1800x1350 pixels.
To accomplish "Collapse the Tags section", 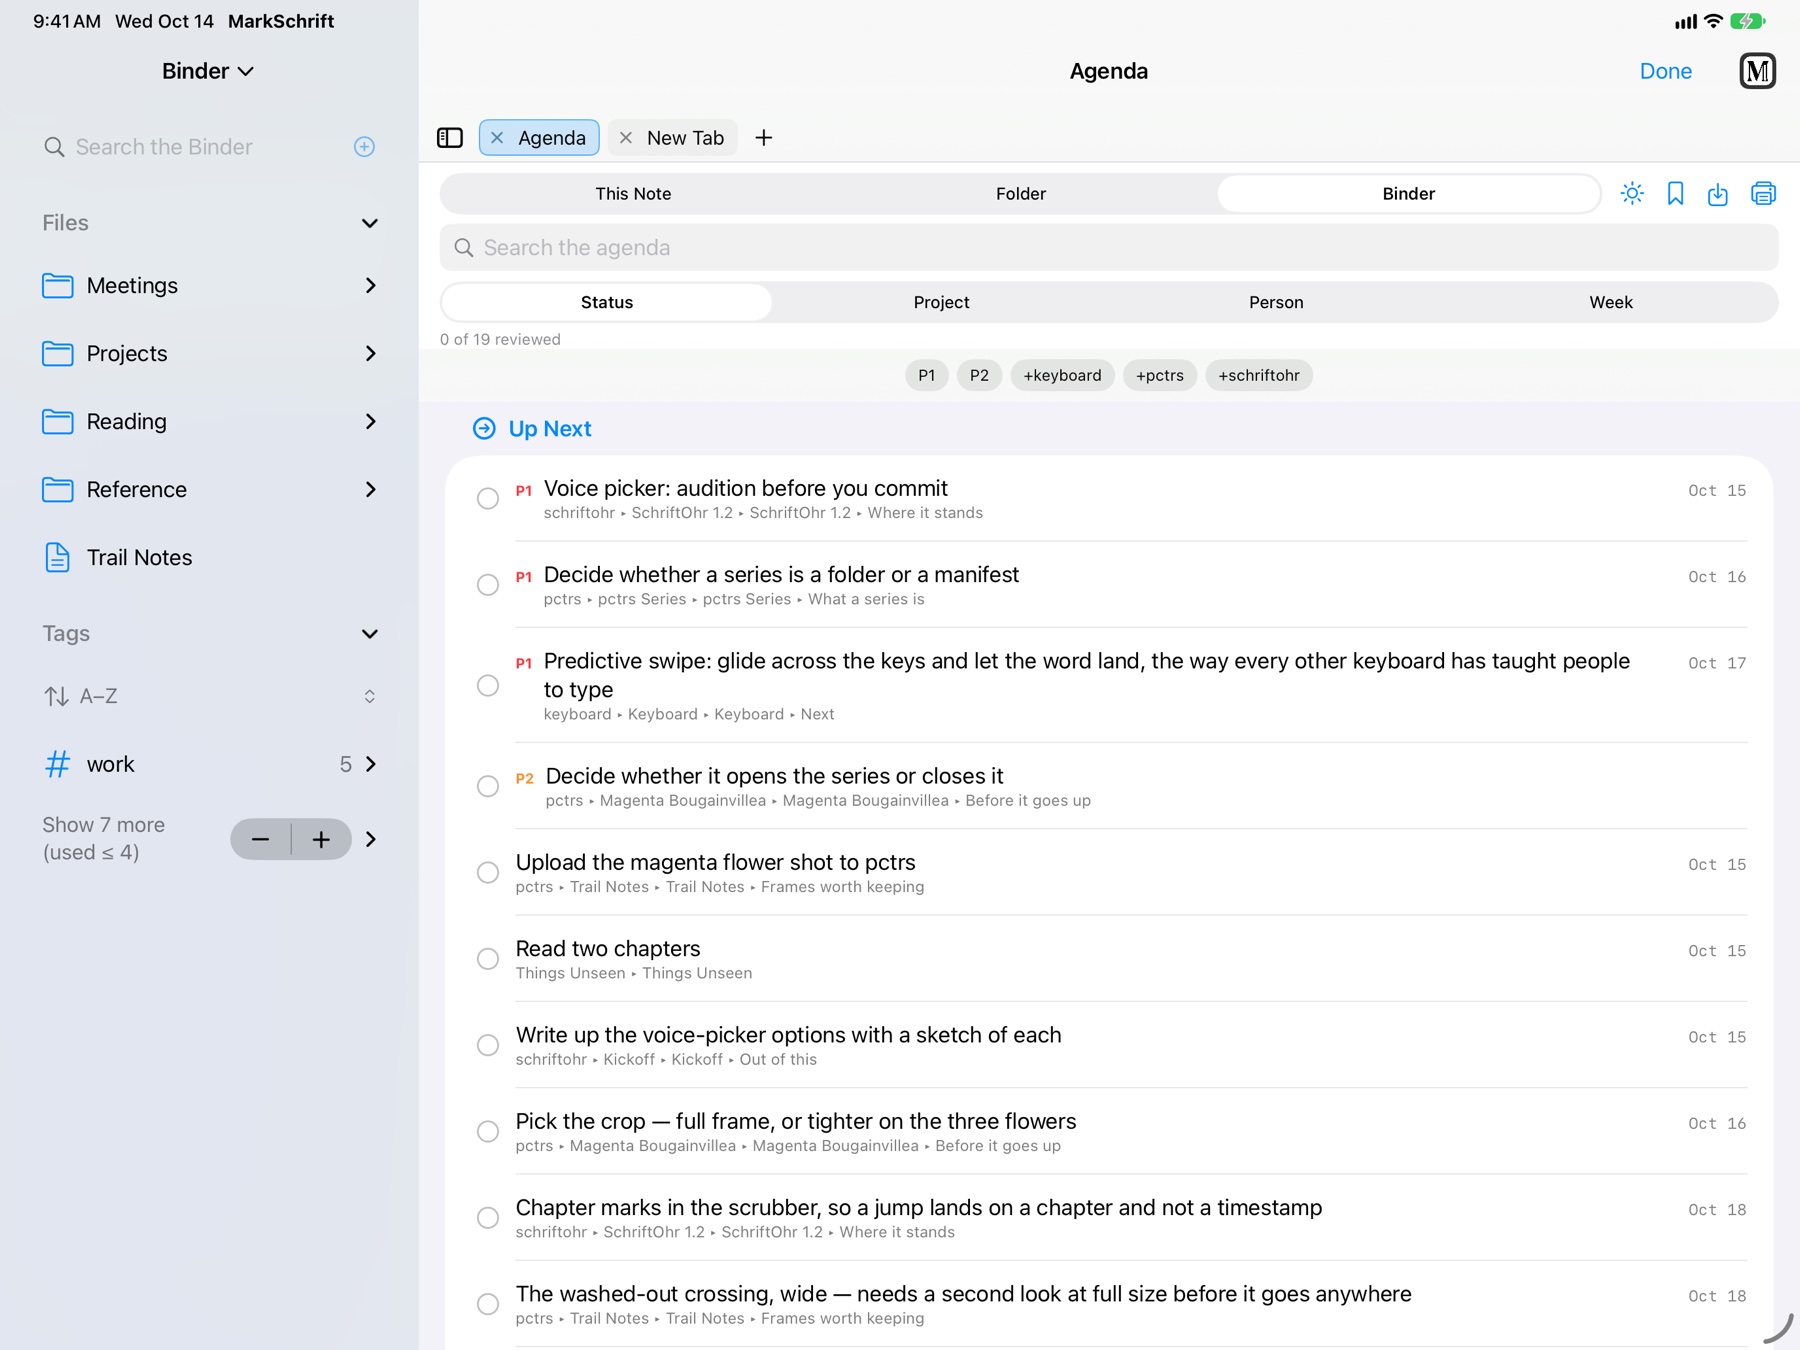I will pos(370,634).
